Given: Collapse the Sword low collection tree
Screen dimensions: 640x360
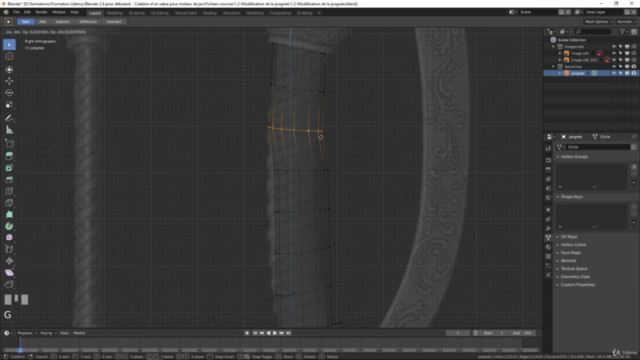Looking at the screenshot, I should coord(553,67).
